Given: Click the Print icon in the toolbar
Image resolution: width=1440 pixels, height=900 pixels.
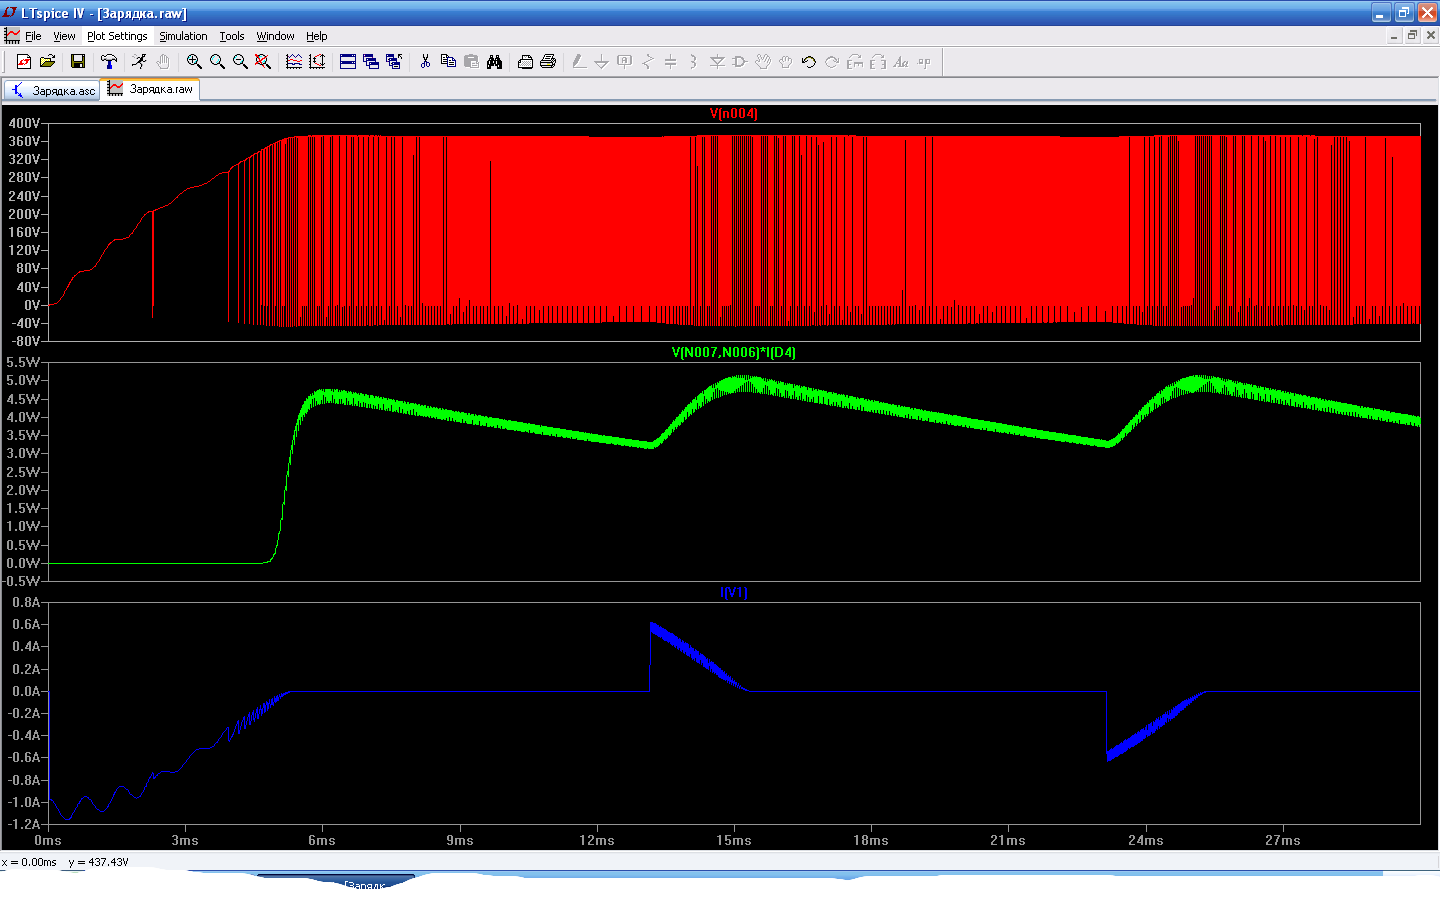Looking at the screenshot, I should click(x=548, y=62).
